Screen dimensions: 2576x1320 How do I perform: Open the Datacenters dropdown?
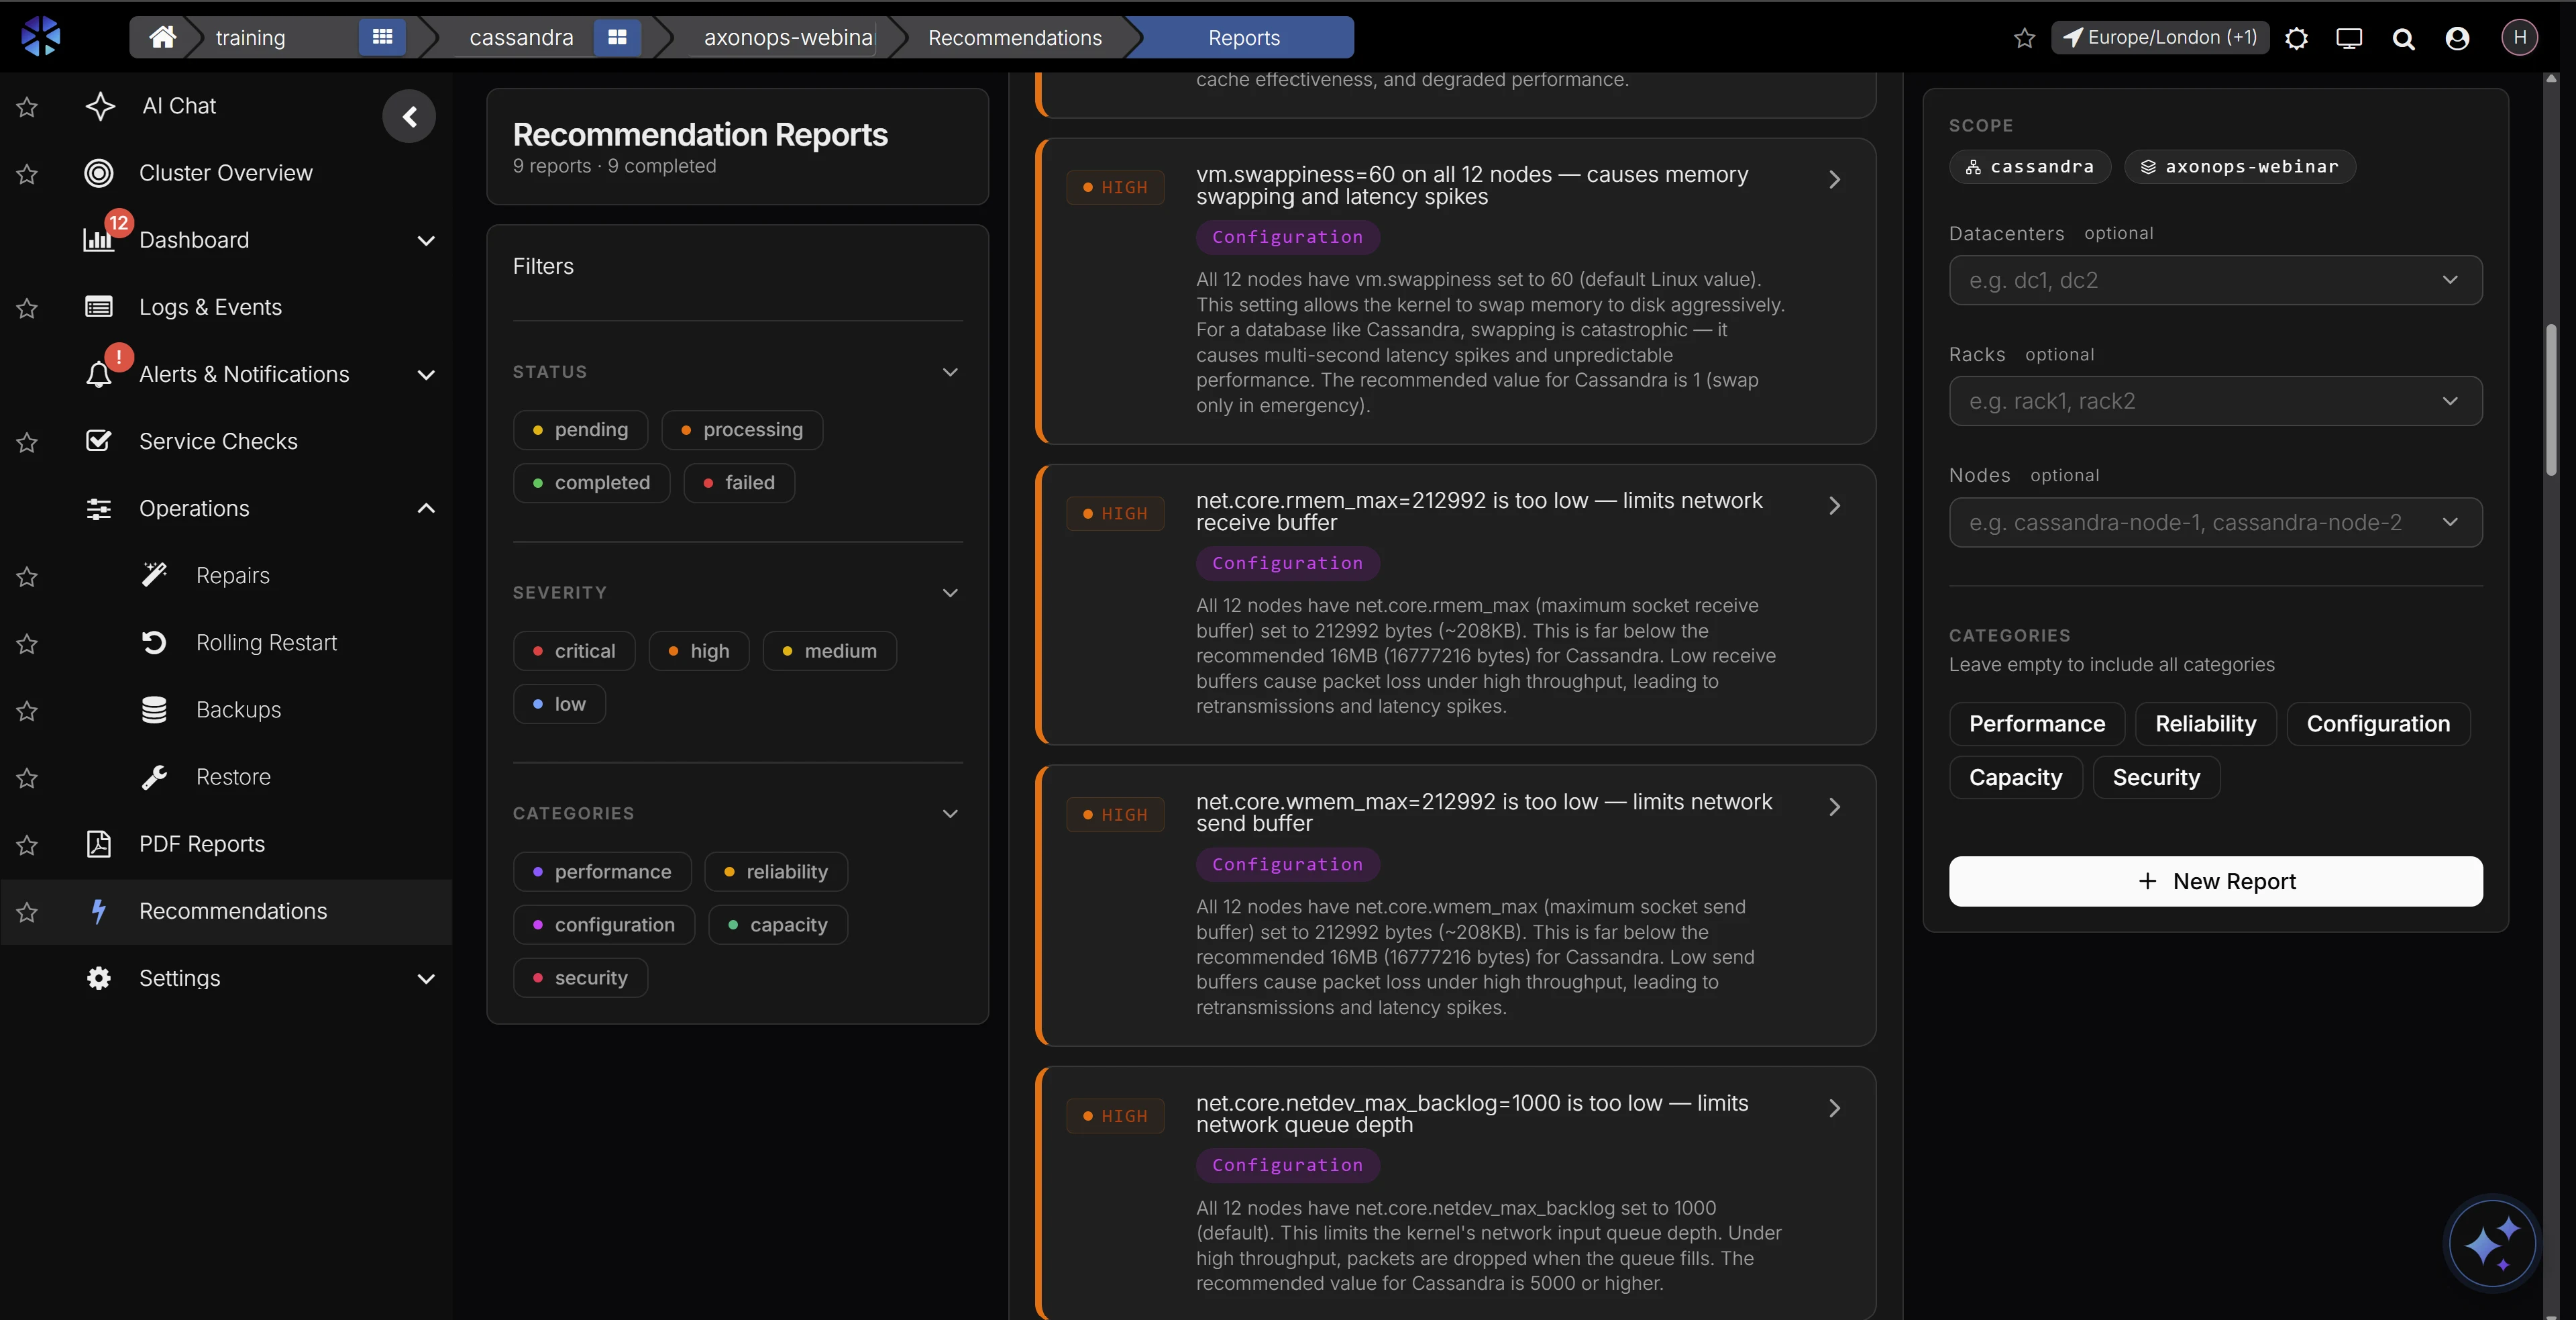tap(2215, 280)
